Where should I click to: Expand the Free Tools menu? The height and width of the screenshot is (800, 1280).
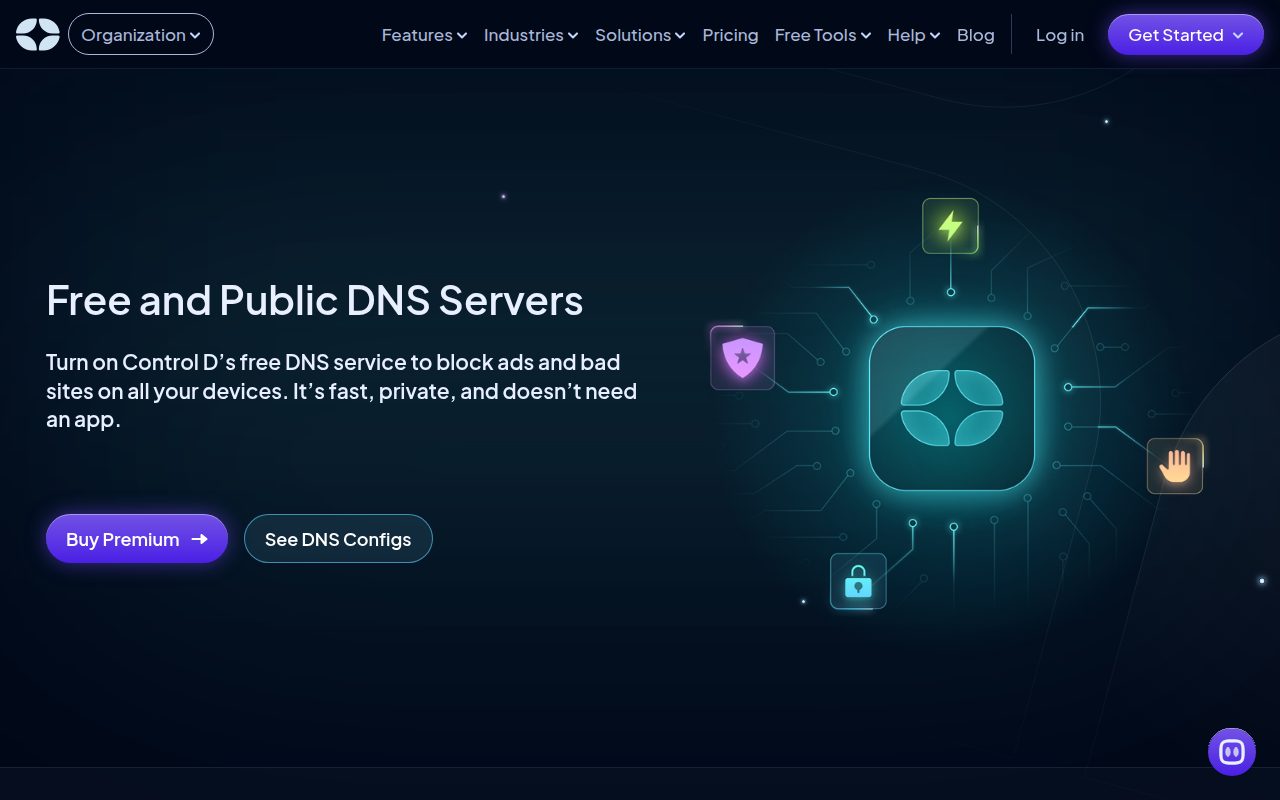click(823, 35)
